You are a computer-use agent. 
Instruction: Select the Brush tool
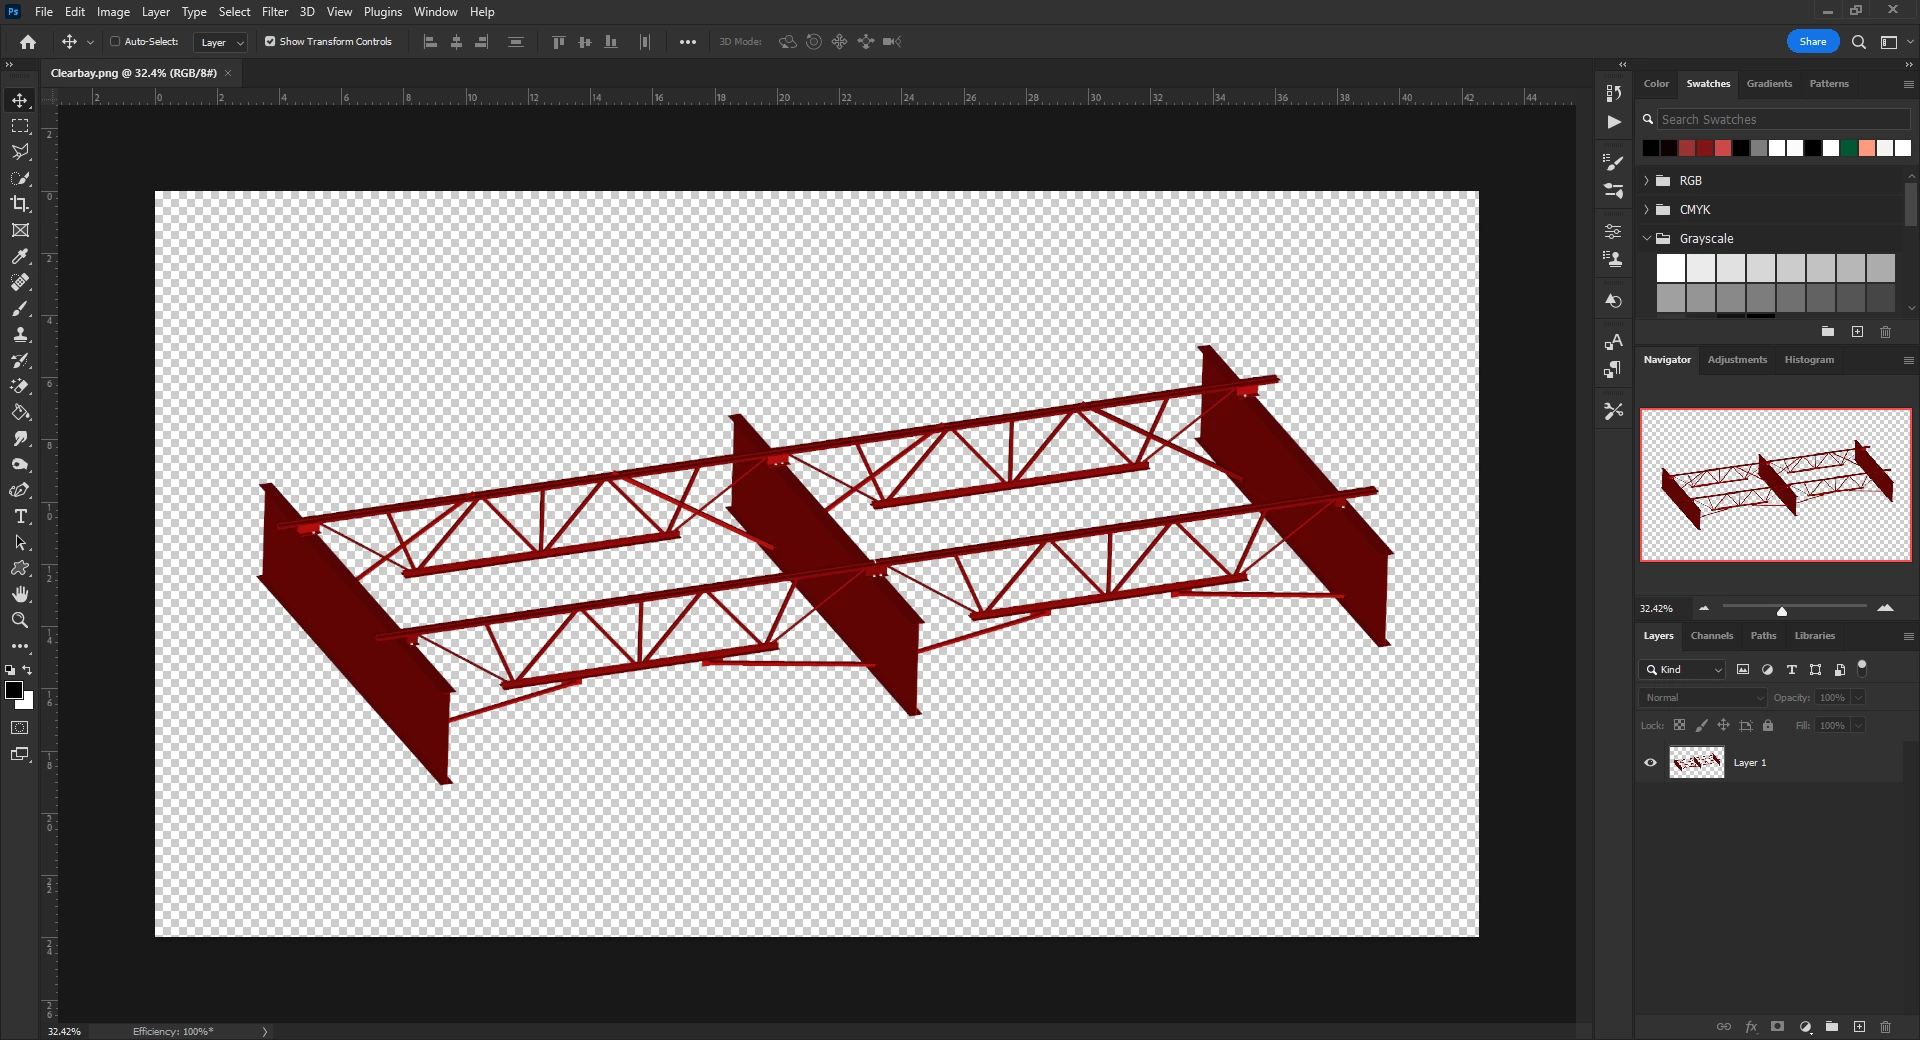pos(20,308)
